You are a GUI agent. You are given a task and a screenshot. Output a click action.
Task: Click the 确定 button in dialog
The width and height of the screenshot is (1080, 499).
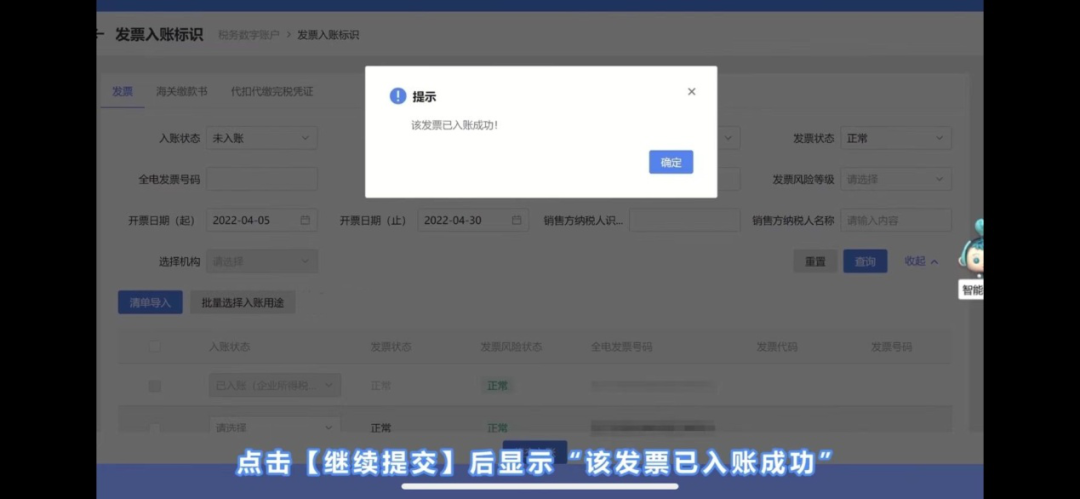tap(671, 162)
